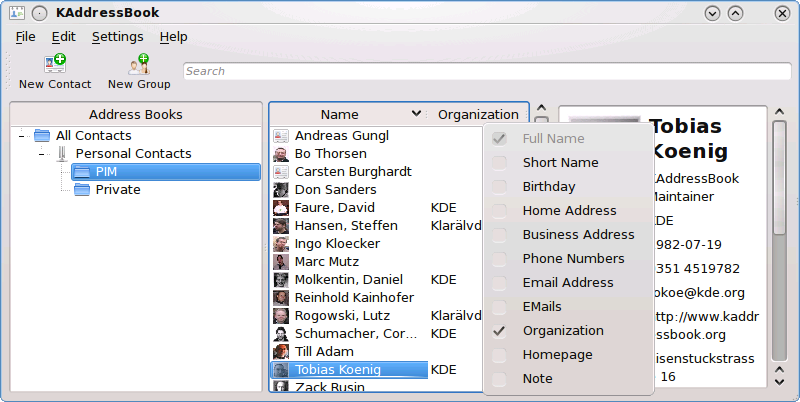This screenshot has width=800, height=402.
Task: Open the tokoe@kde.org email link
Action: (x=700, y=293)
